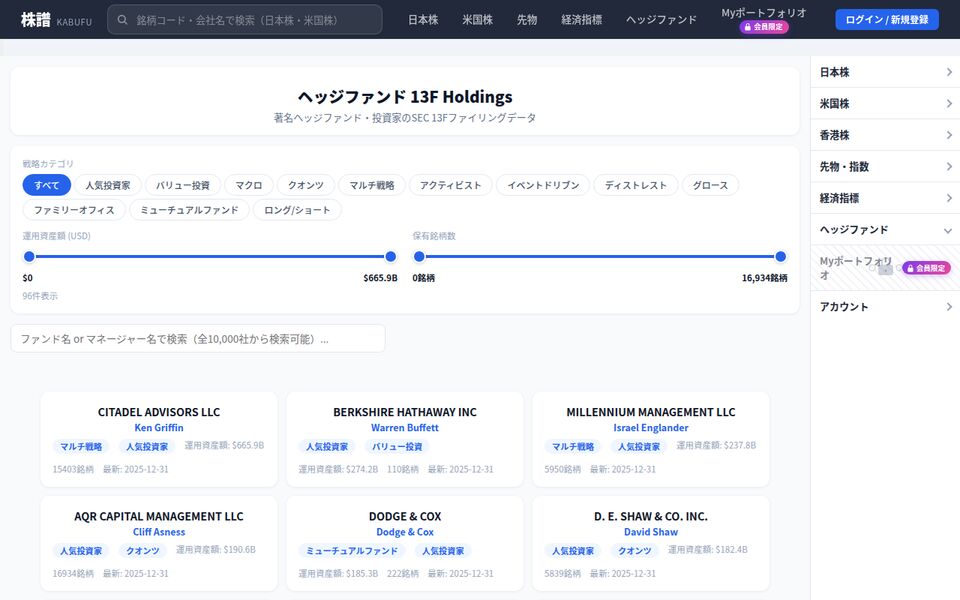960x600 pixels.
Task: Expand 日本株 chevron in sidebar
Action: tap(948, 72)
